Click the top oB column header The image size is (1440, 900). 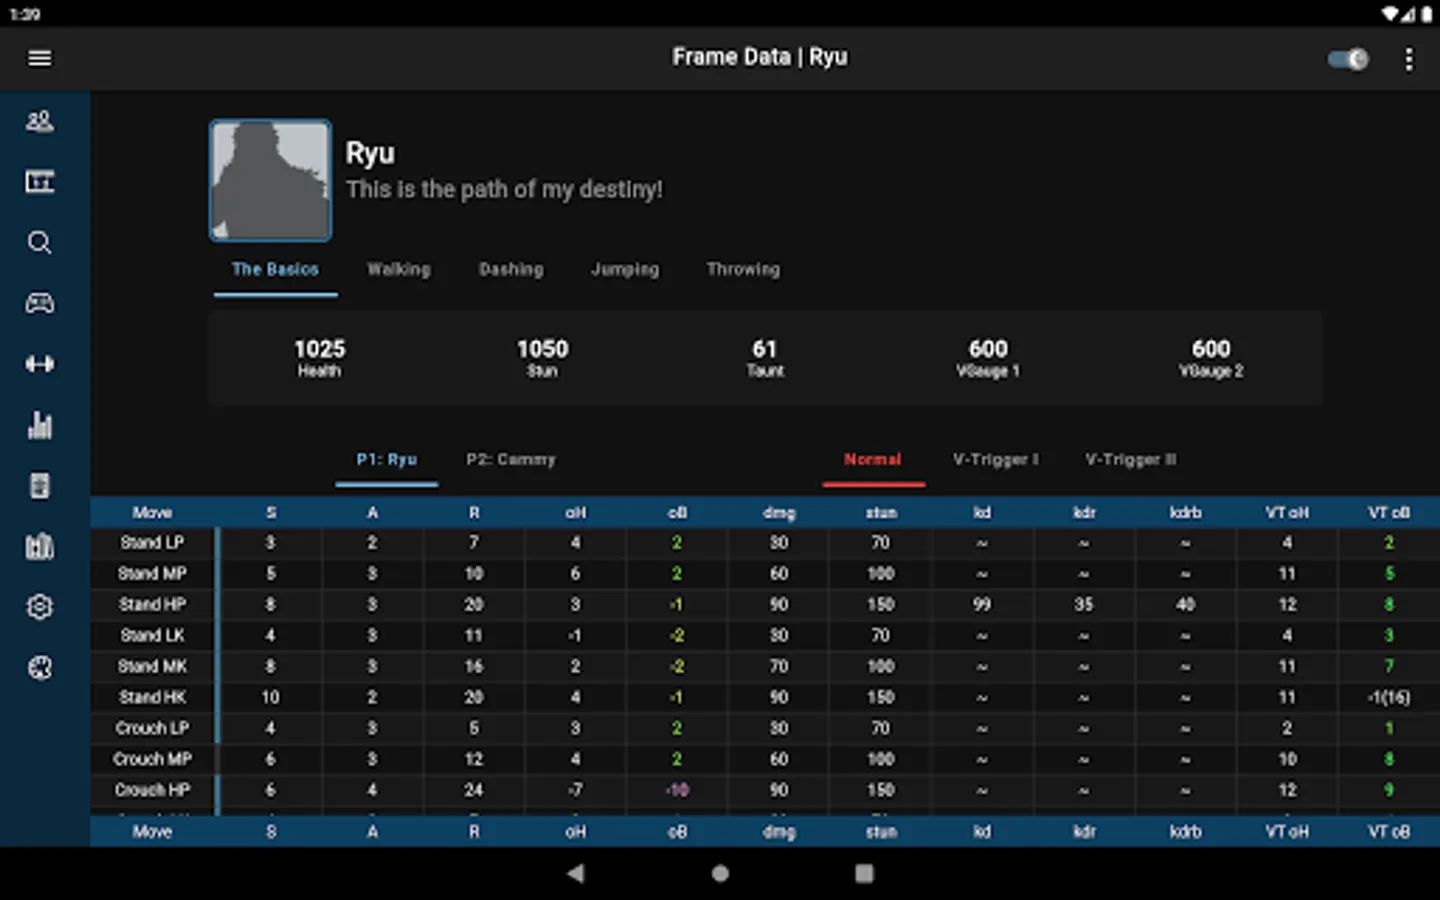677,512
